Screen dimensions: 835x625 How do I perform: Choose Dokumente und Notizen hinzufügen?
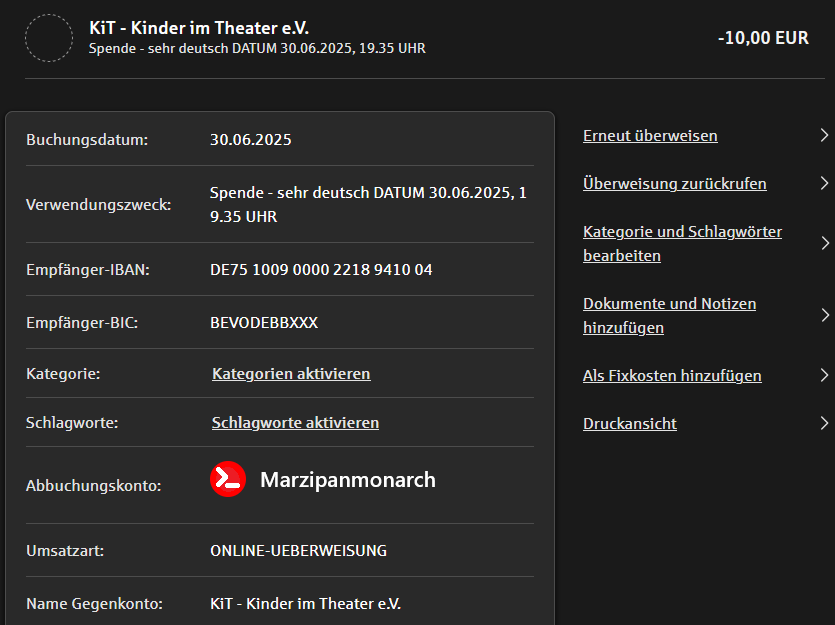(669, 316)
